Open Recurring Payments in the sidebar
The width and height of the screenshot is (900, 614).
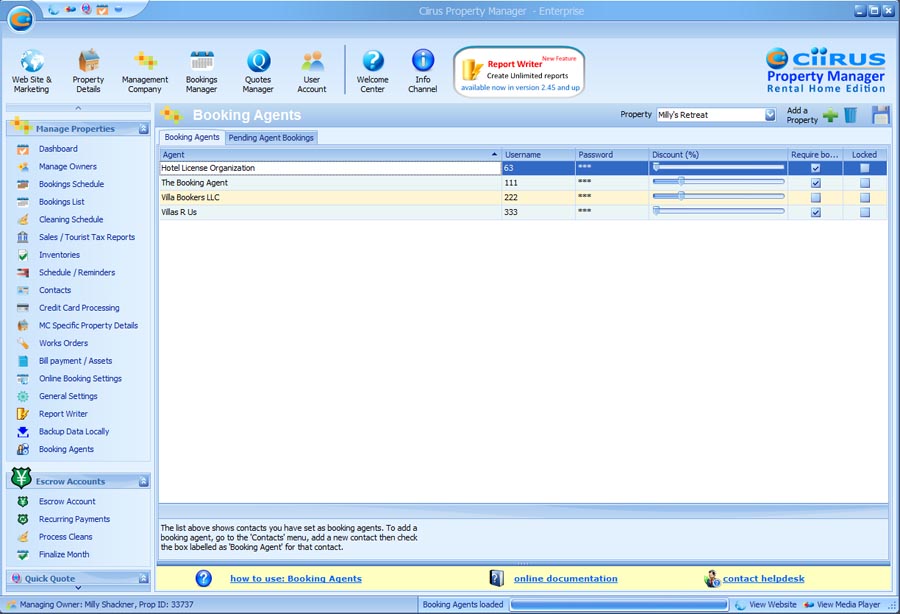(x=74, y=519)
